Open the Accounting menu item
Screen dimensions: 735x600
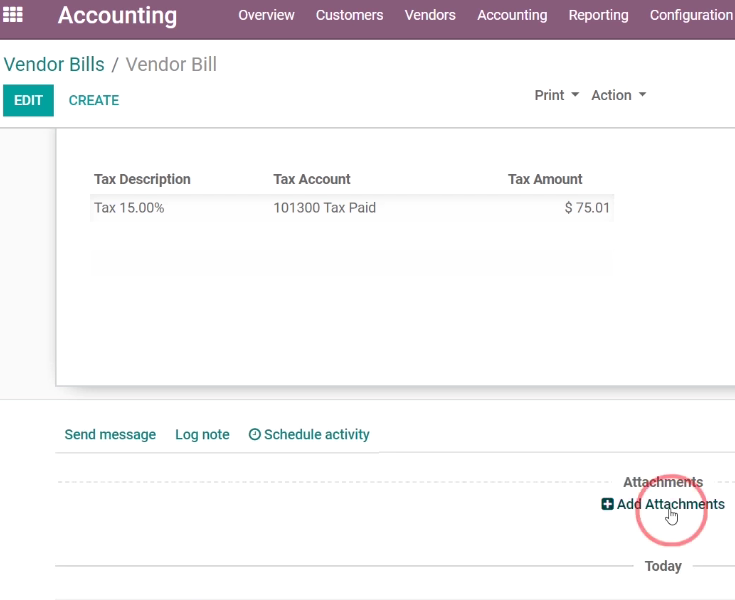pos(512,15)
